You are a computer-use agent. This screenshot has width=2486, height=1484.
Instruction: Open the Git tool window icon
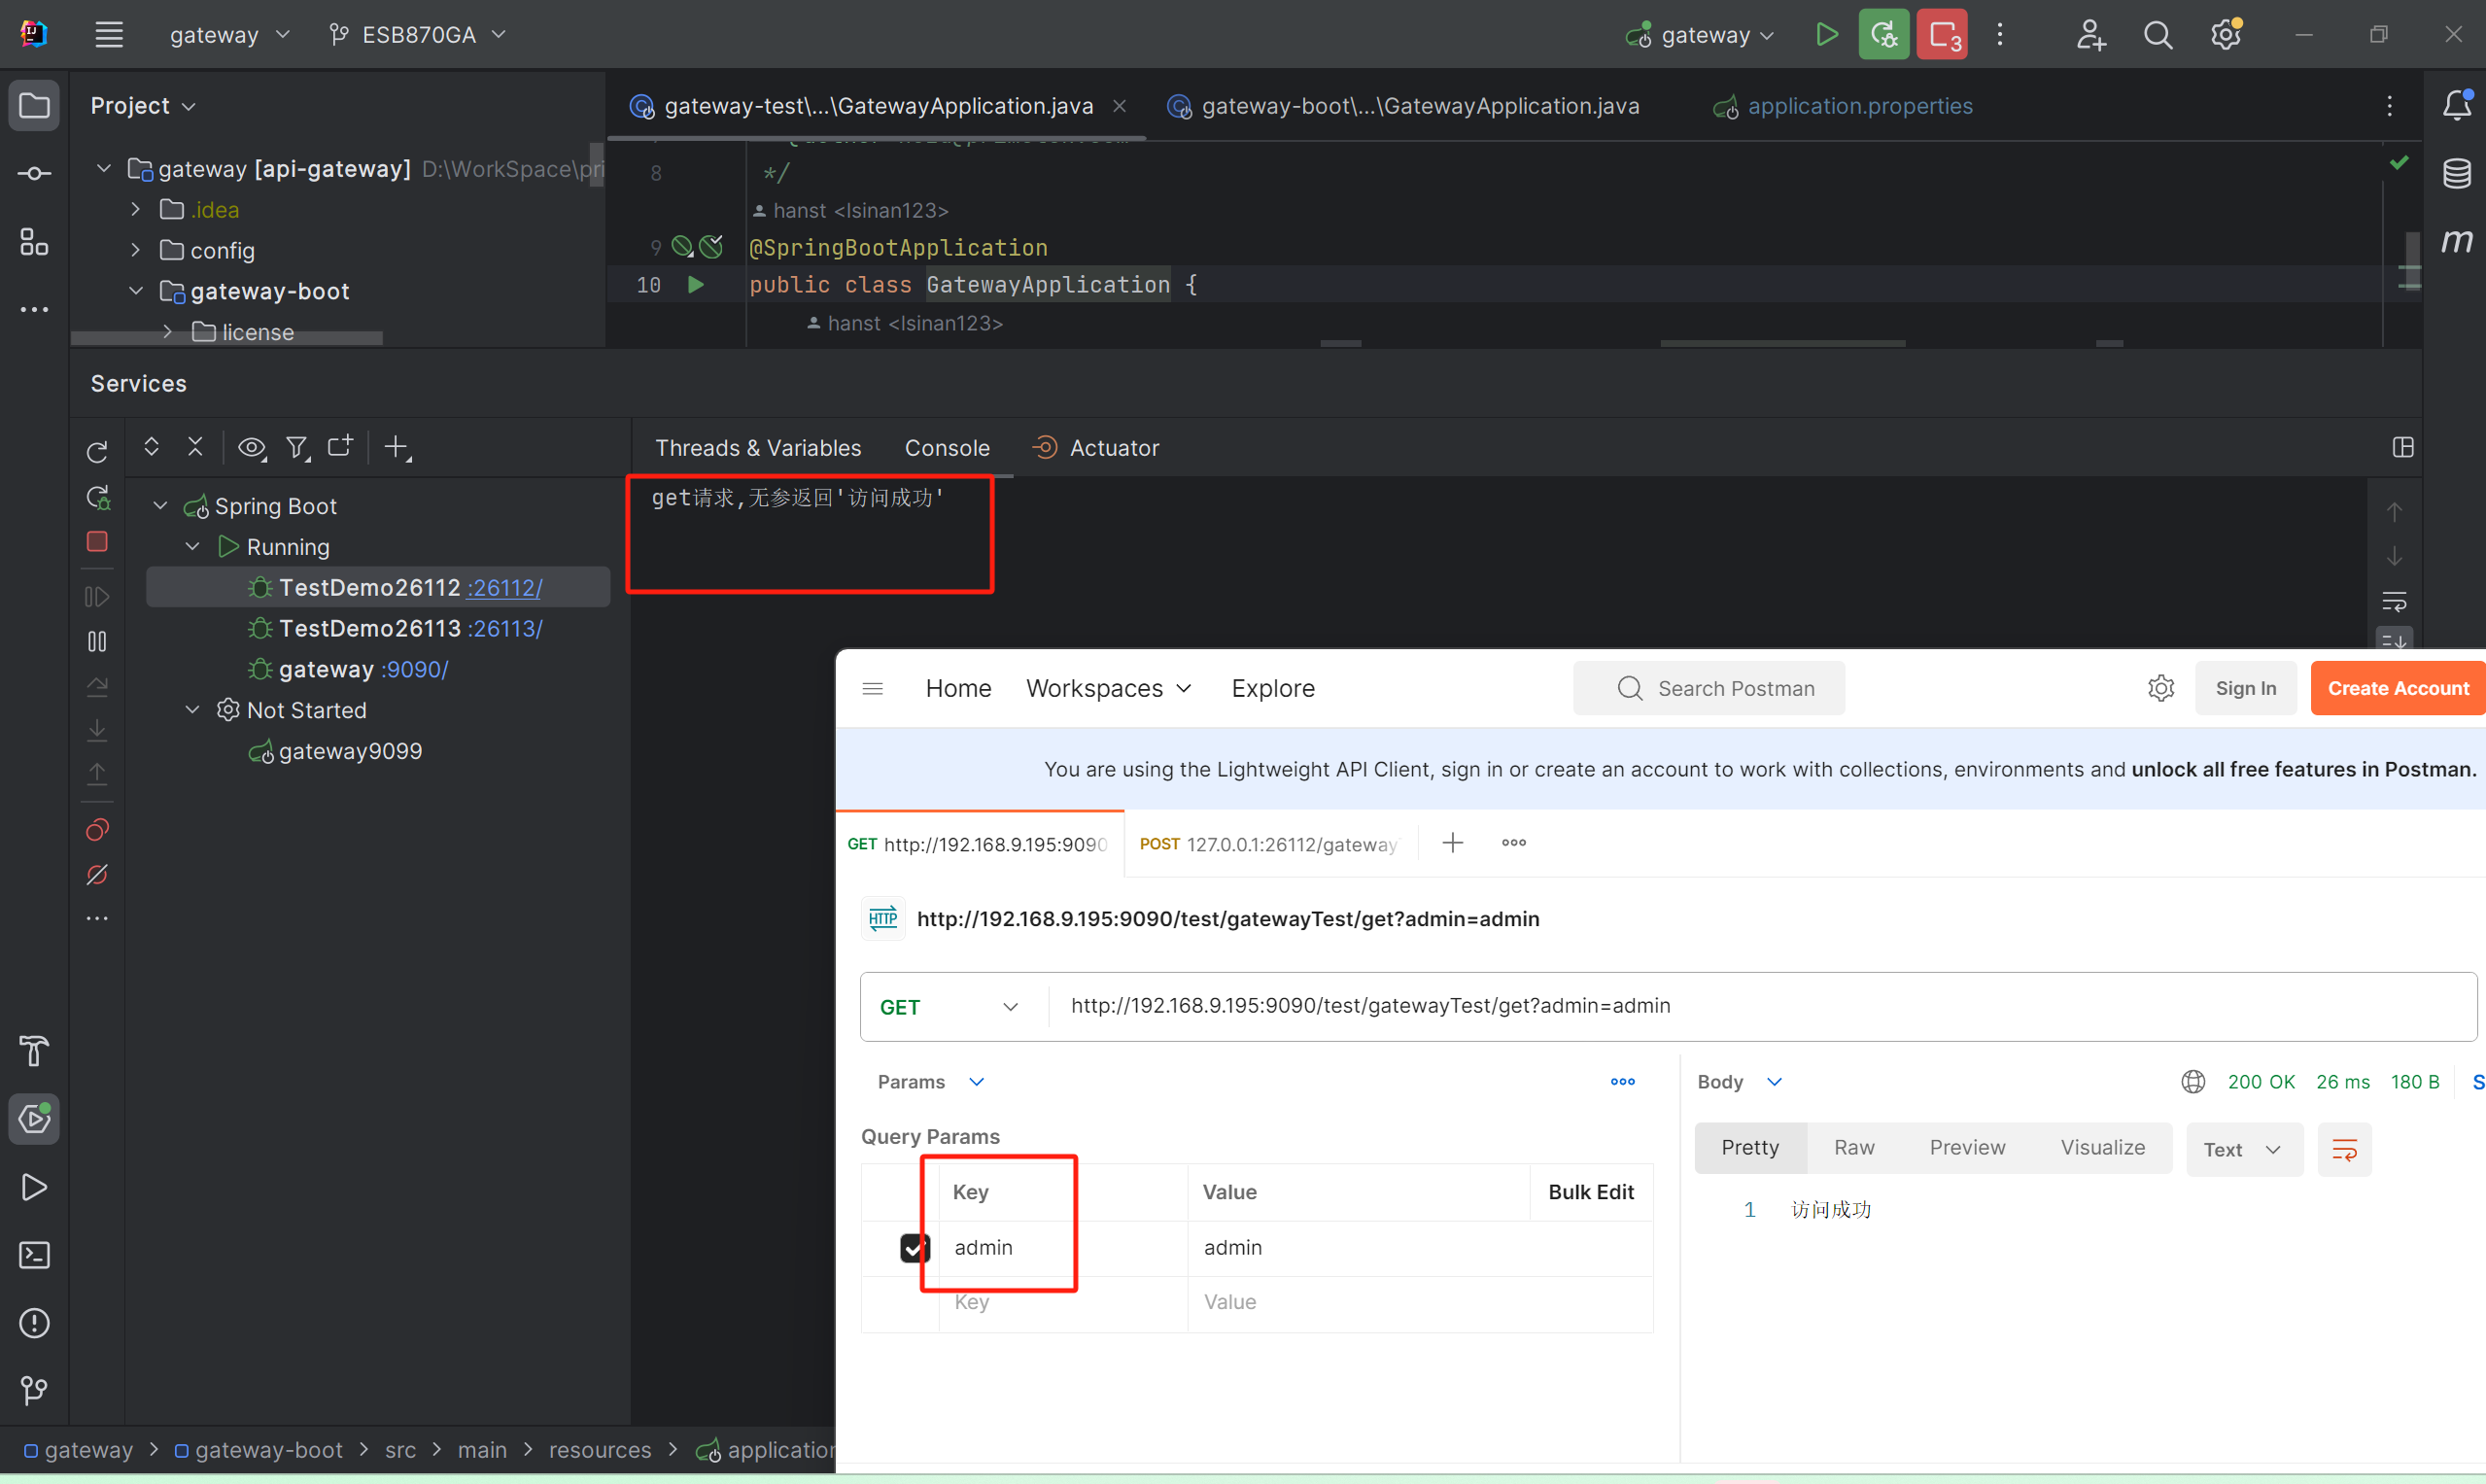point(34,1390)
